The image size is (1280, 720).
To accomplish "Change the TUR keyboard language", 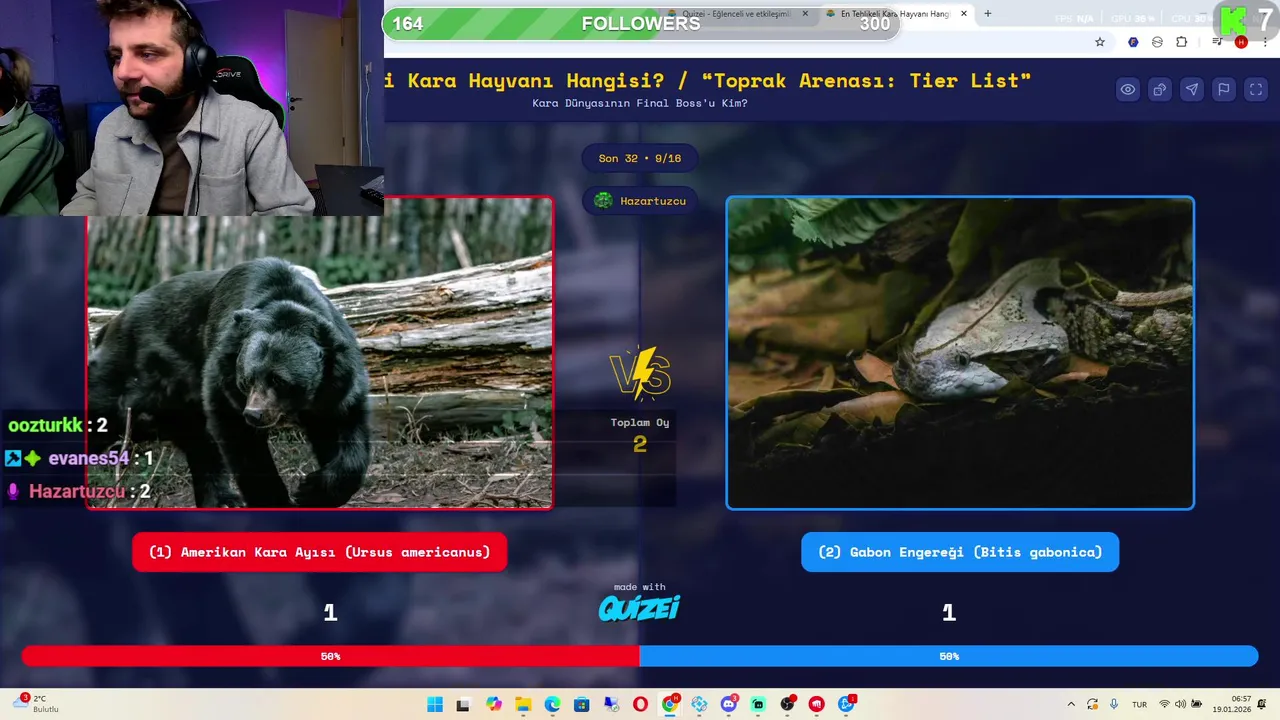I will (1139, 704).
